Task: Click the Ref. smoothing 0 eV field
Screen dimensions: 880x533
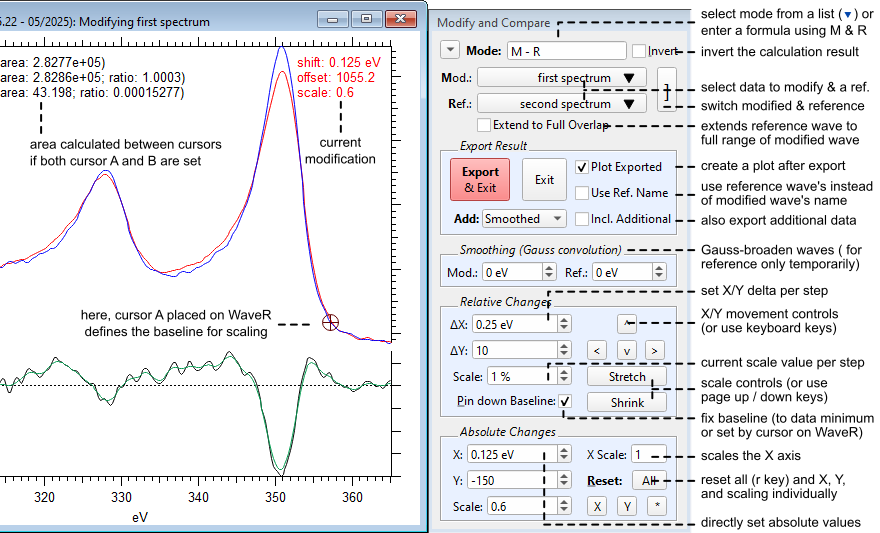Action: click(x=622, y=273)
